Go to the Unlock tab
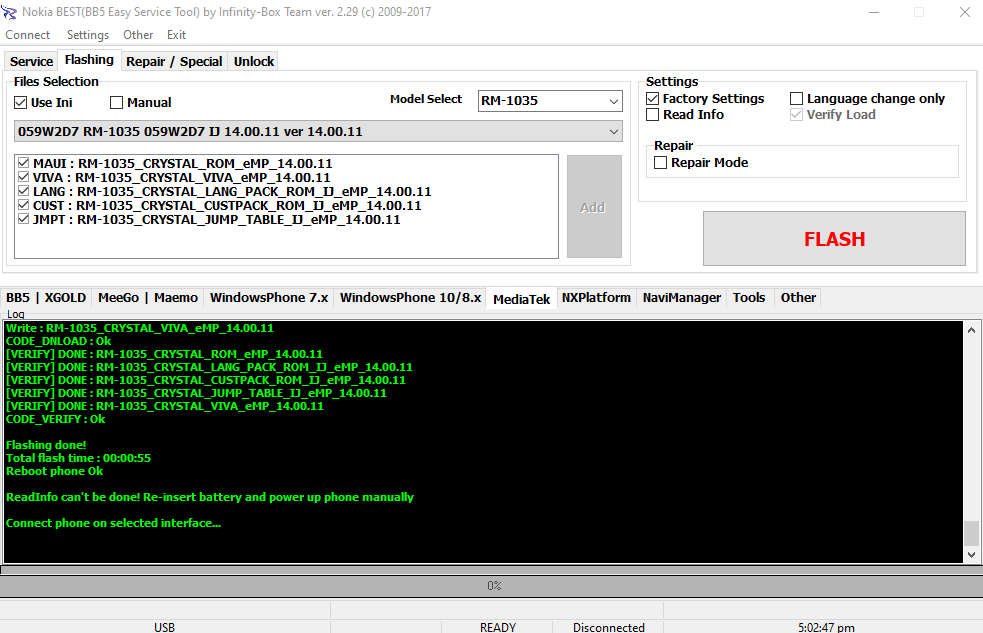Screen dimensions: 983x633 click(254, 61)
